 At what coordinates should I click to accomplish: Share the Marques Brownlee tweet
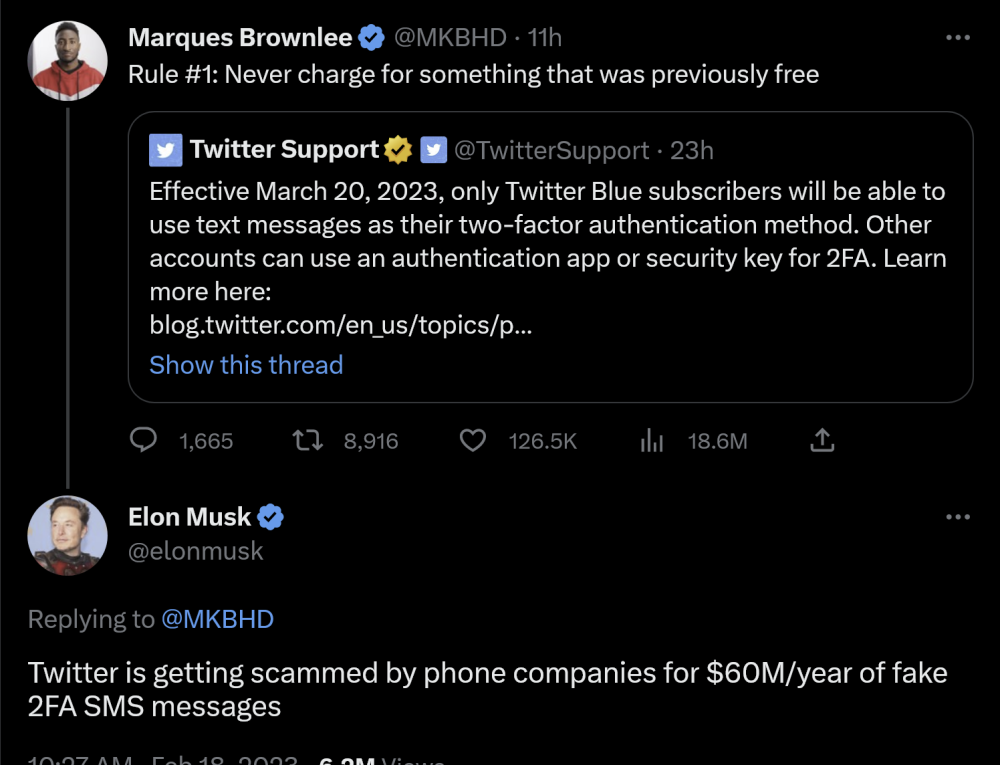pos(821,441)
